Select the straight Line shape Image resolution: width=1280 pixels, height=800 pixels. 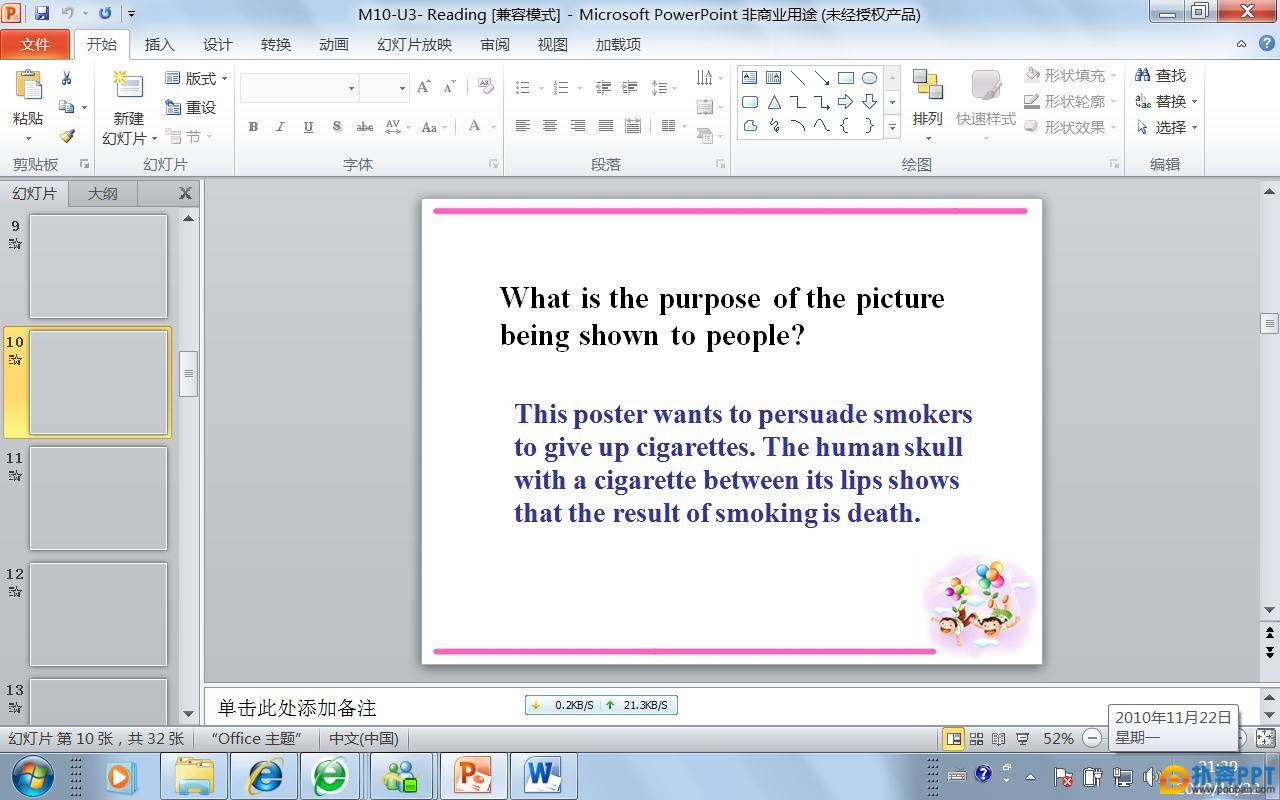(x=797, y=78)
